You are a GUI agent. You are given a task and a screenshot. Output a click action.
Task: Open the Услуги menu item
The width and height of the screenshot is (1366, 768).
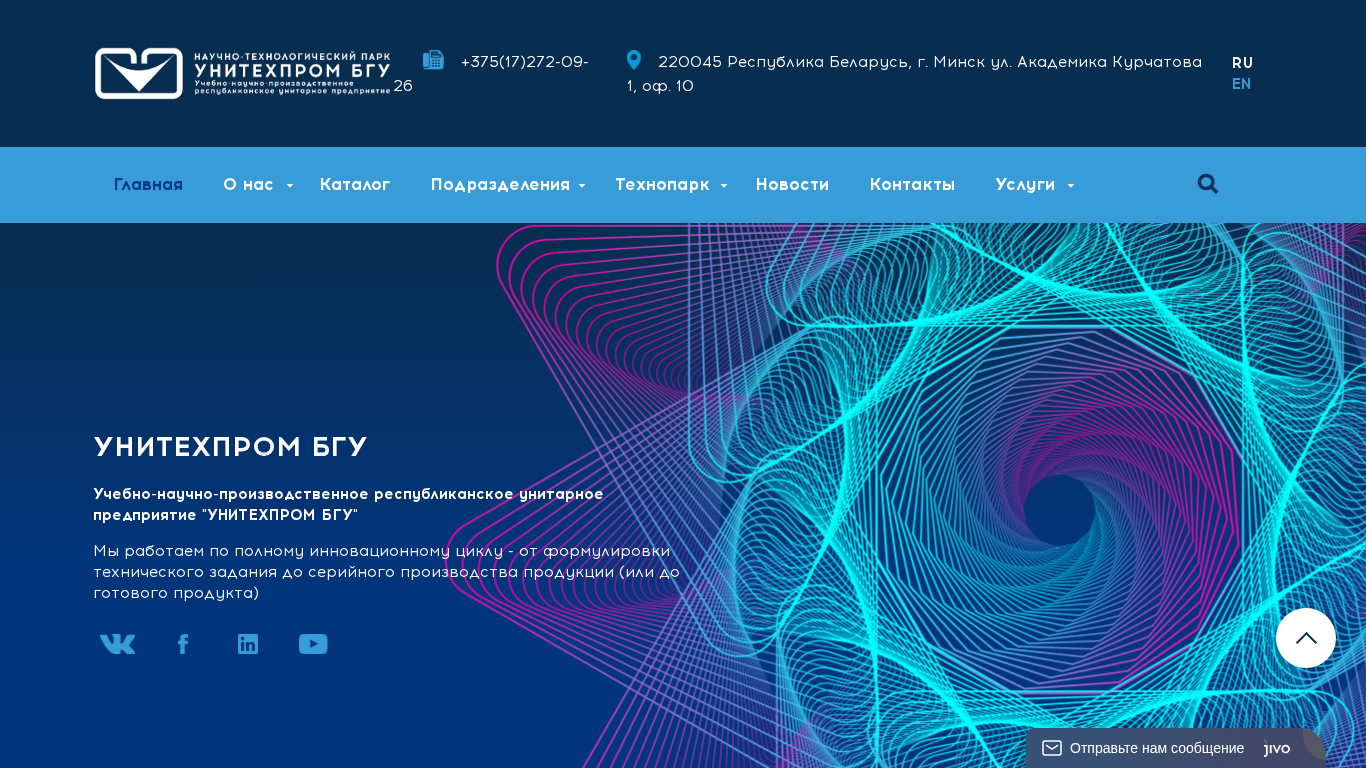click(1025, 184)
